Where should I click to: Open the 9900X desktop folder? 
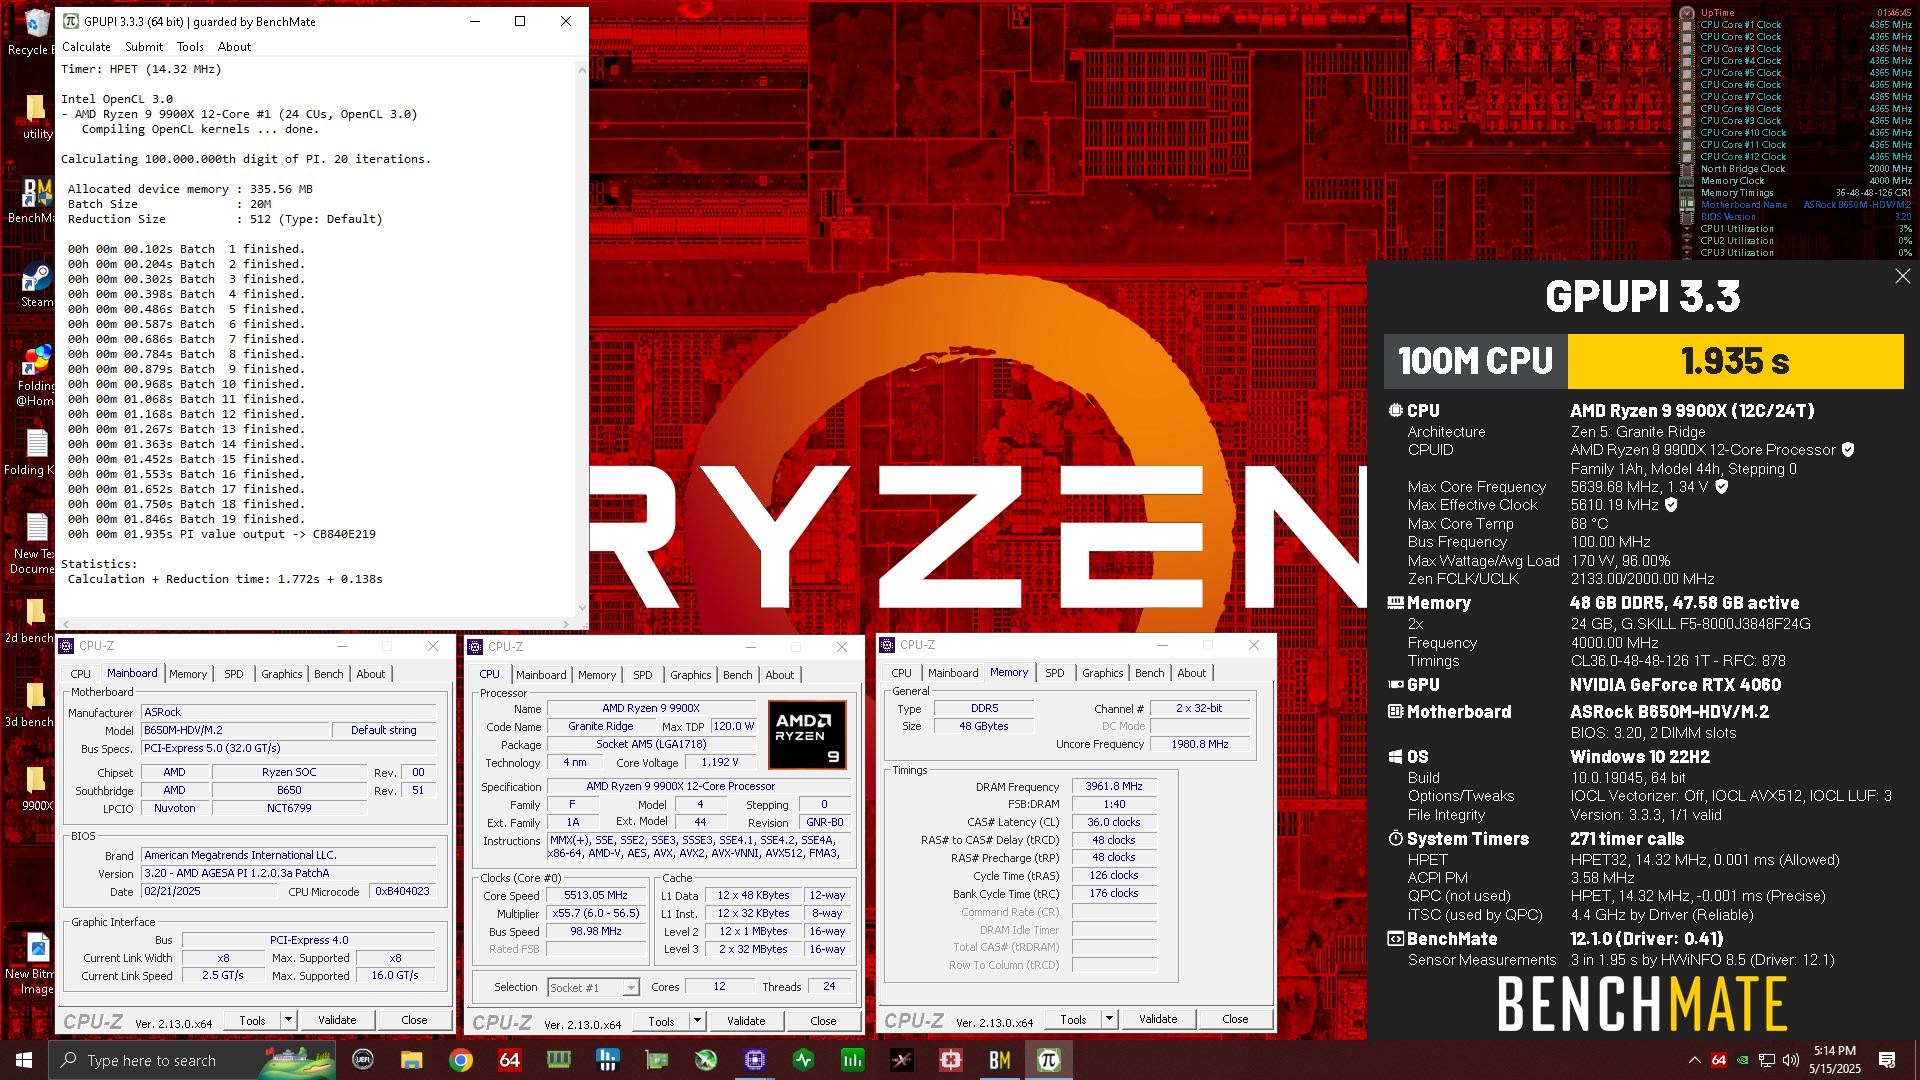pyautogui.click(x=37, y=788)
